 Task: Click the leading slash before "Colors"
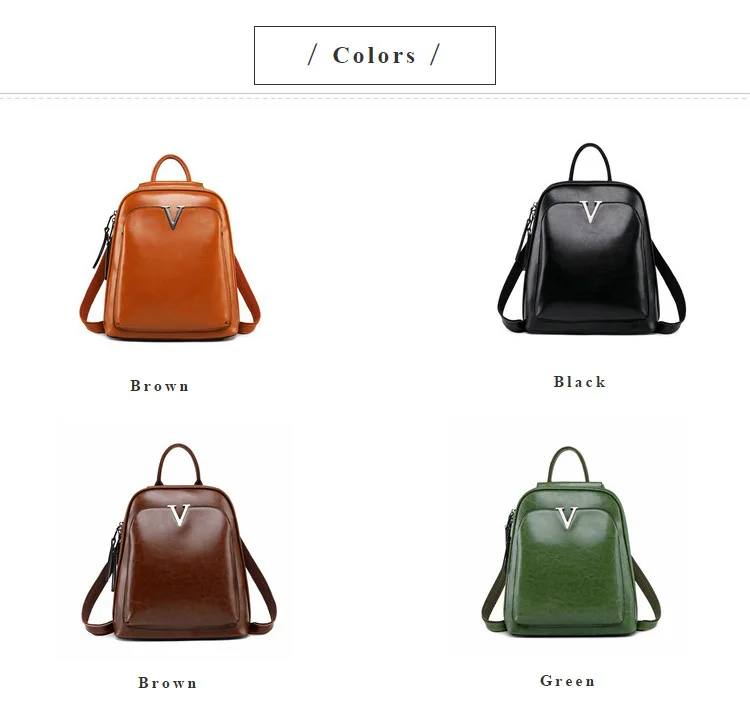click(x=312, y=55)
